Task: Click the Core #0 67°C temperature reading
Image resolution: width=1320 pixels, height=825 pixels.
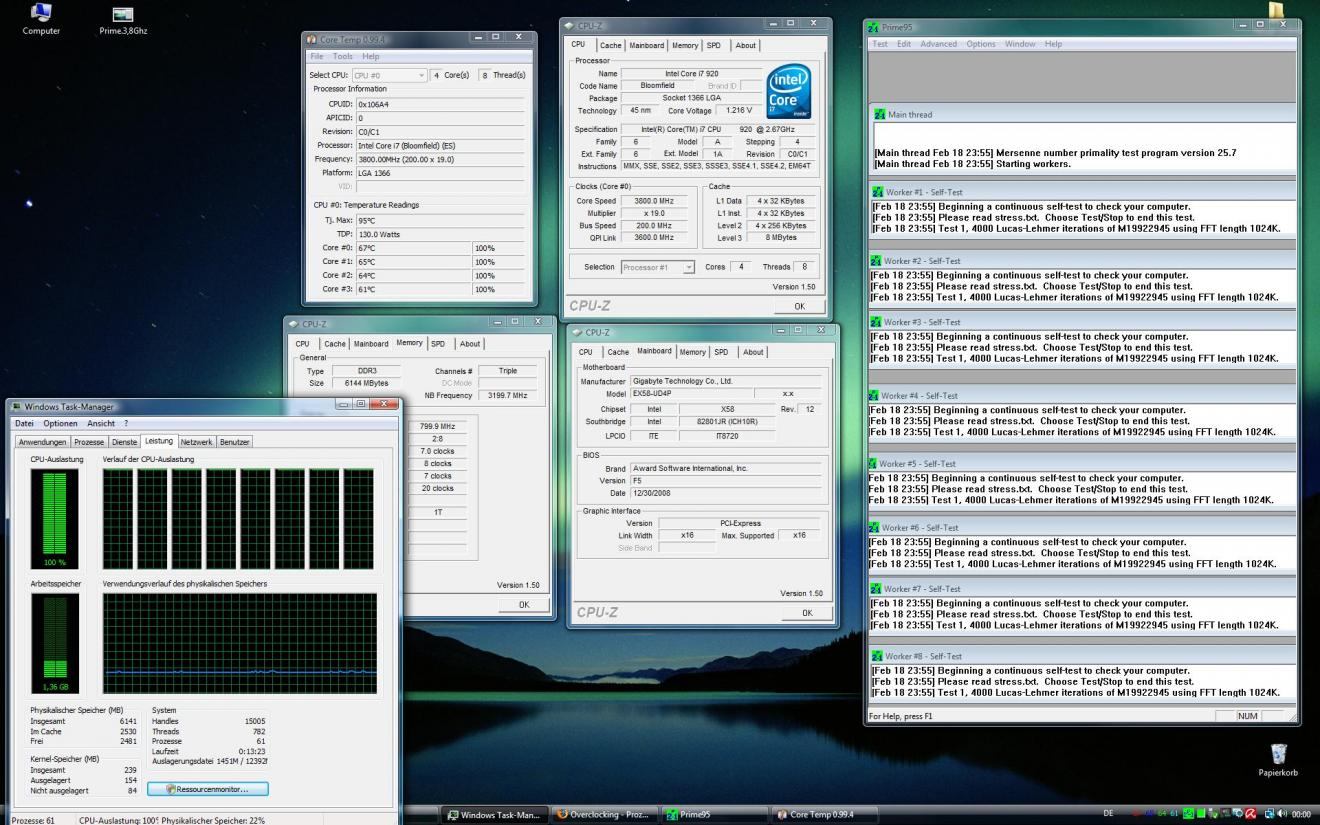Action: pos(414,248)
